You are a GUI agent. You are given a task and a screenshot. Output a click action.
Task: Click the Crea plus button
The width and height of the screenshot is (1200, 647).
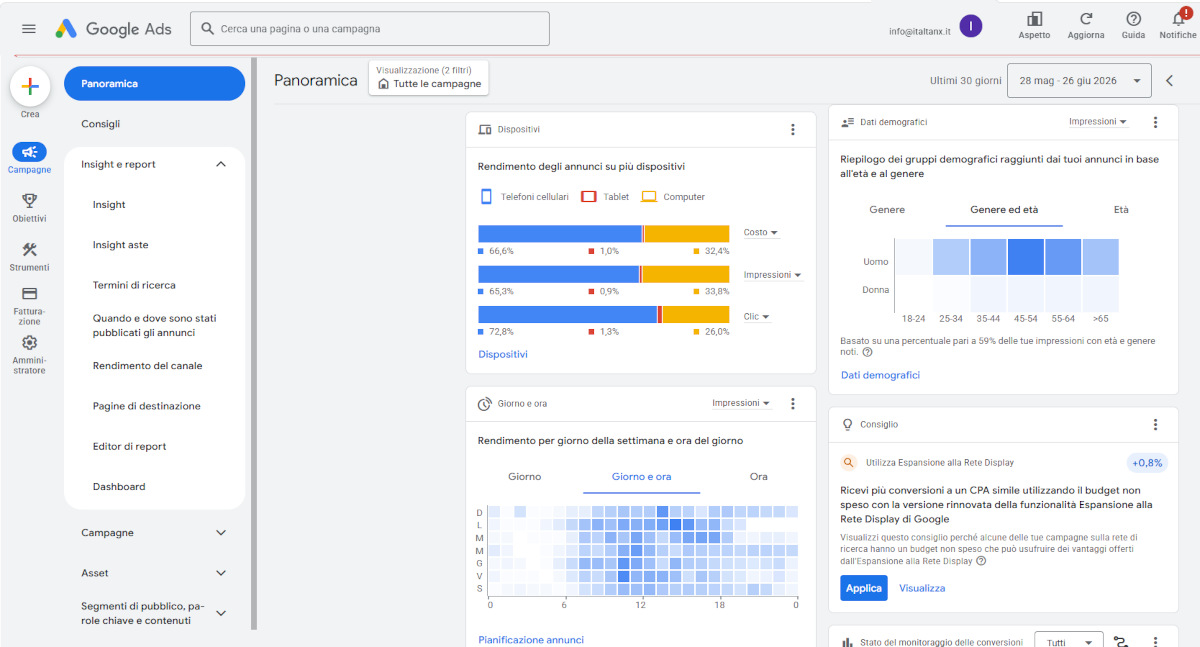click(x=30, y=87)
